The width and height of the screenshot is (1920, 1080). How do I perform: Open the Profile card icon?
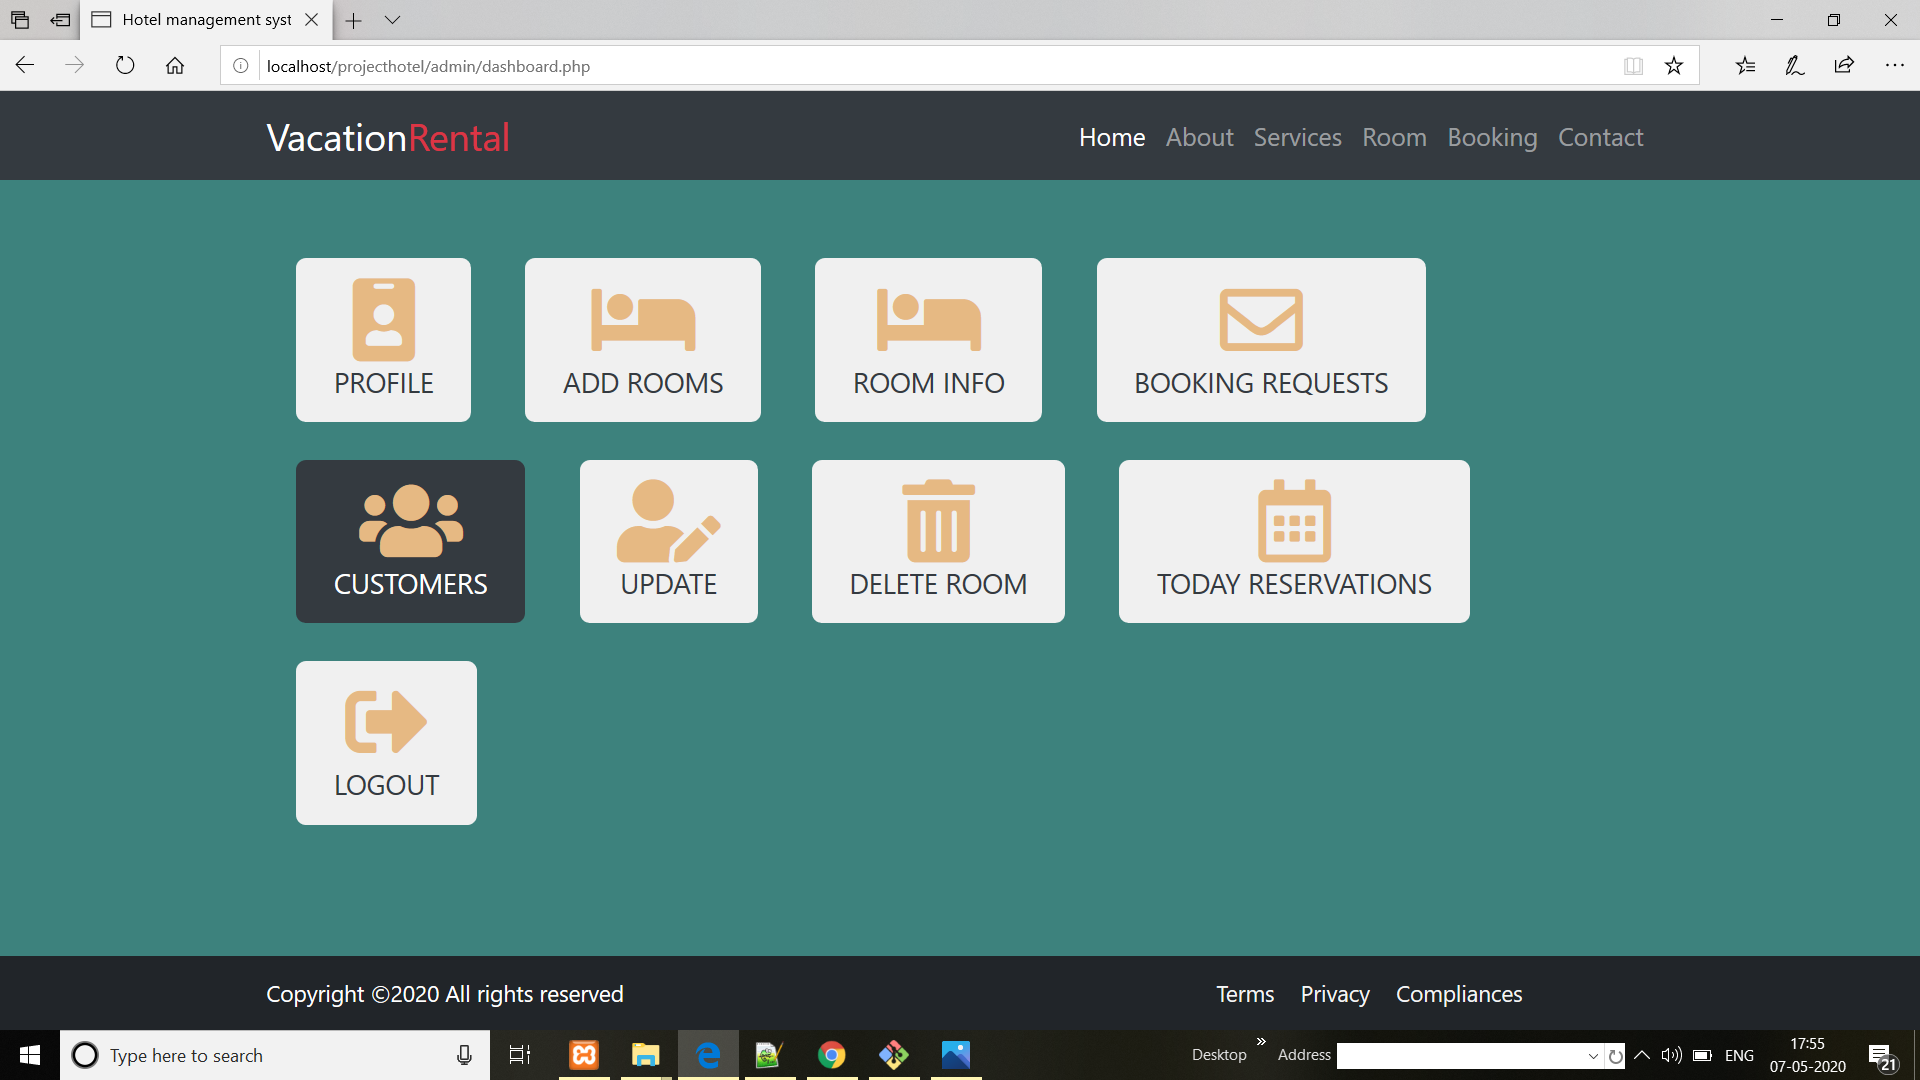click(383, 318)
